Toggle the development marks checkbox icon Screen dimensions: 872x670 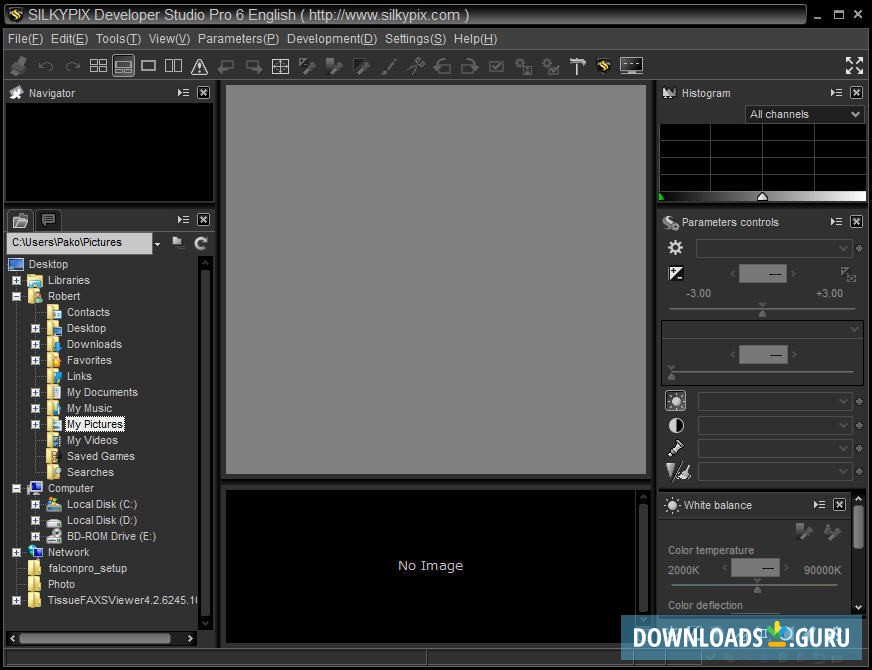click(495, 66)
